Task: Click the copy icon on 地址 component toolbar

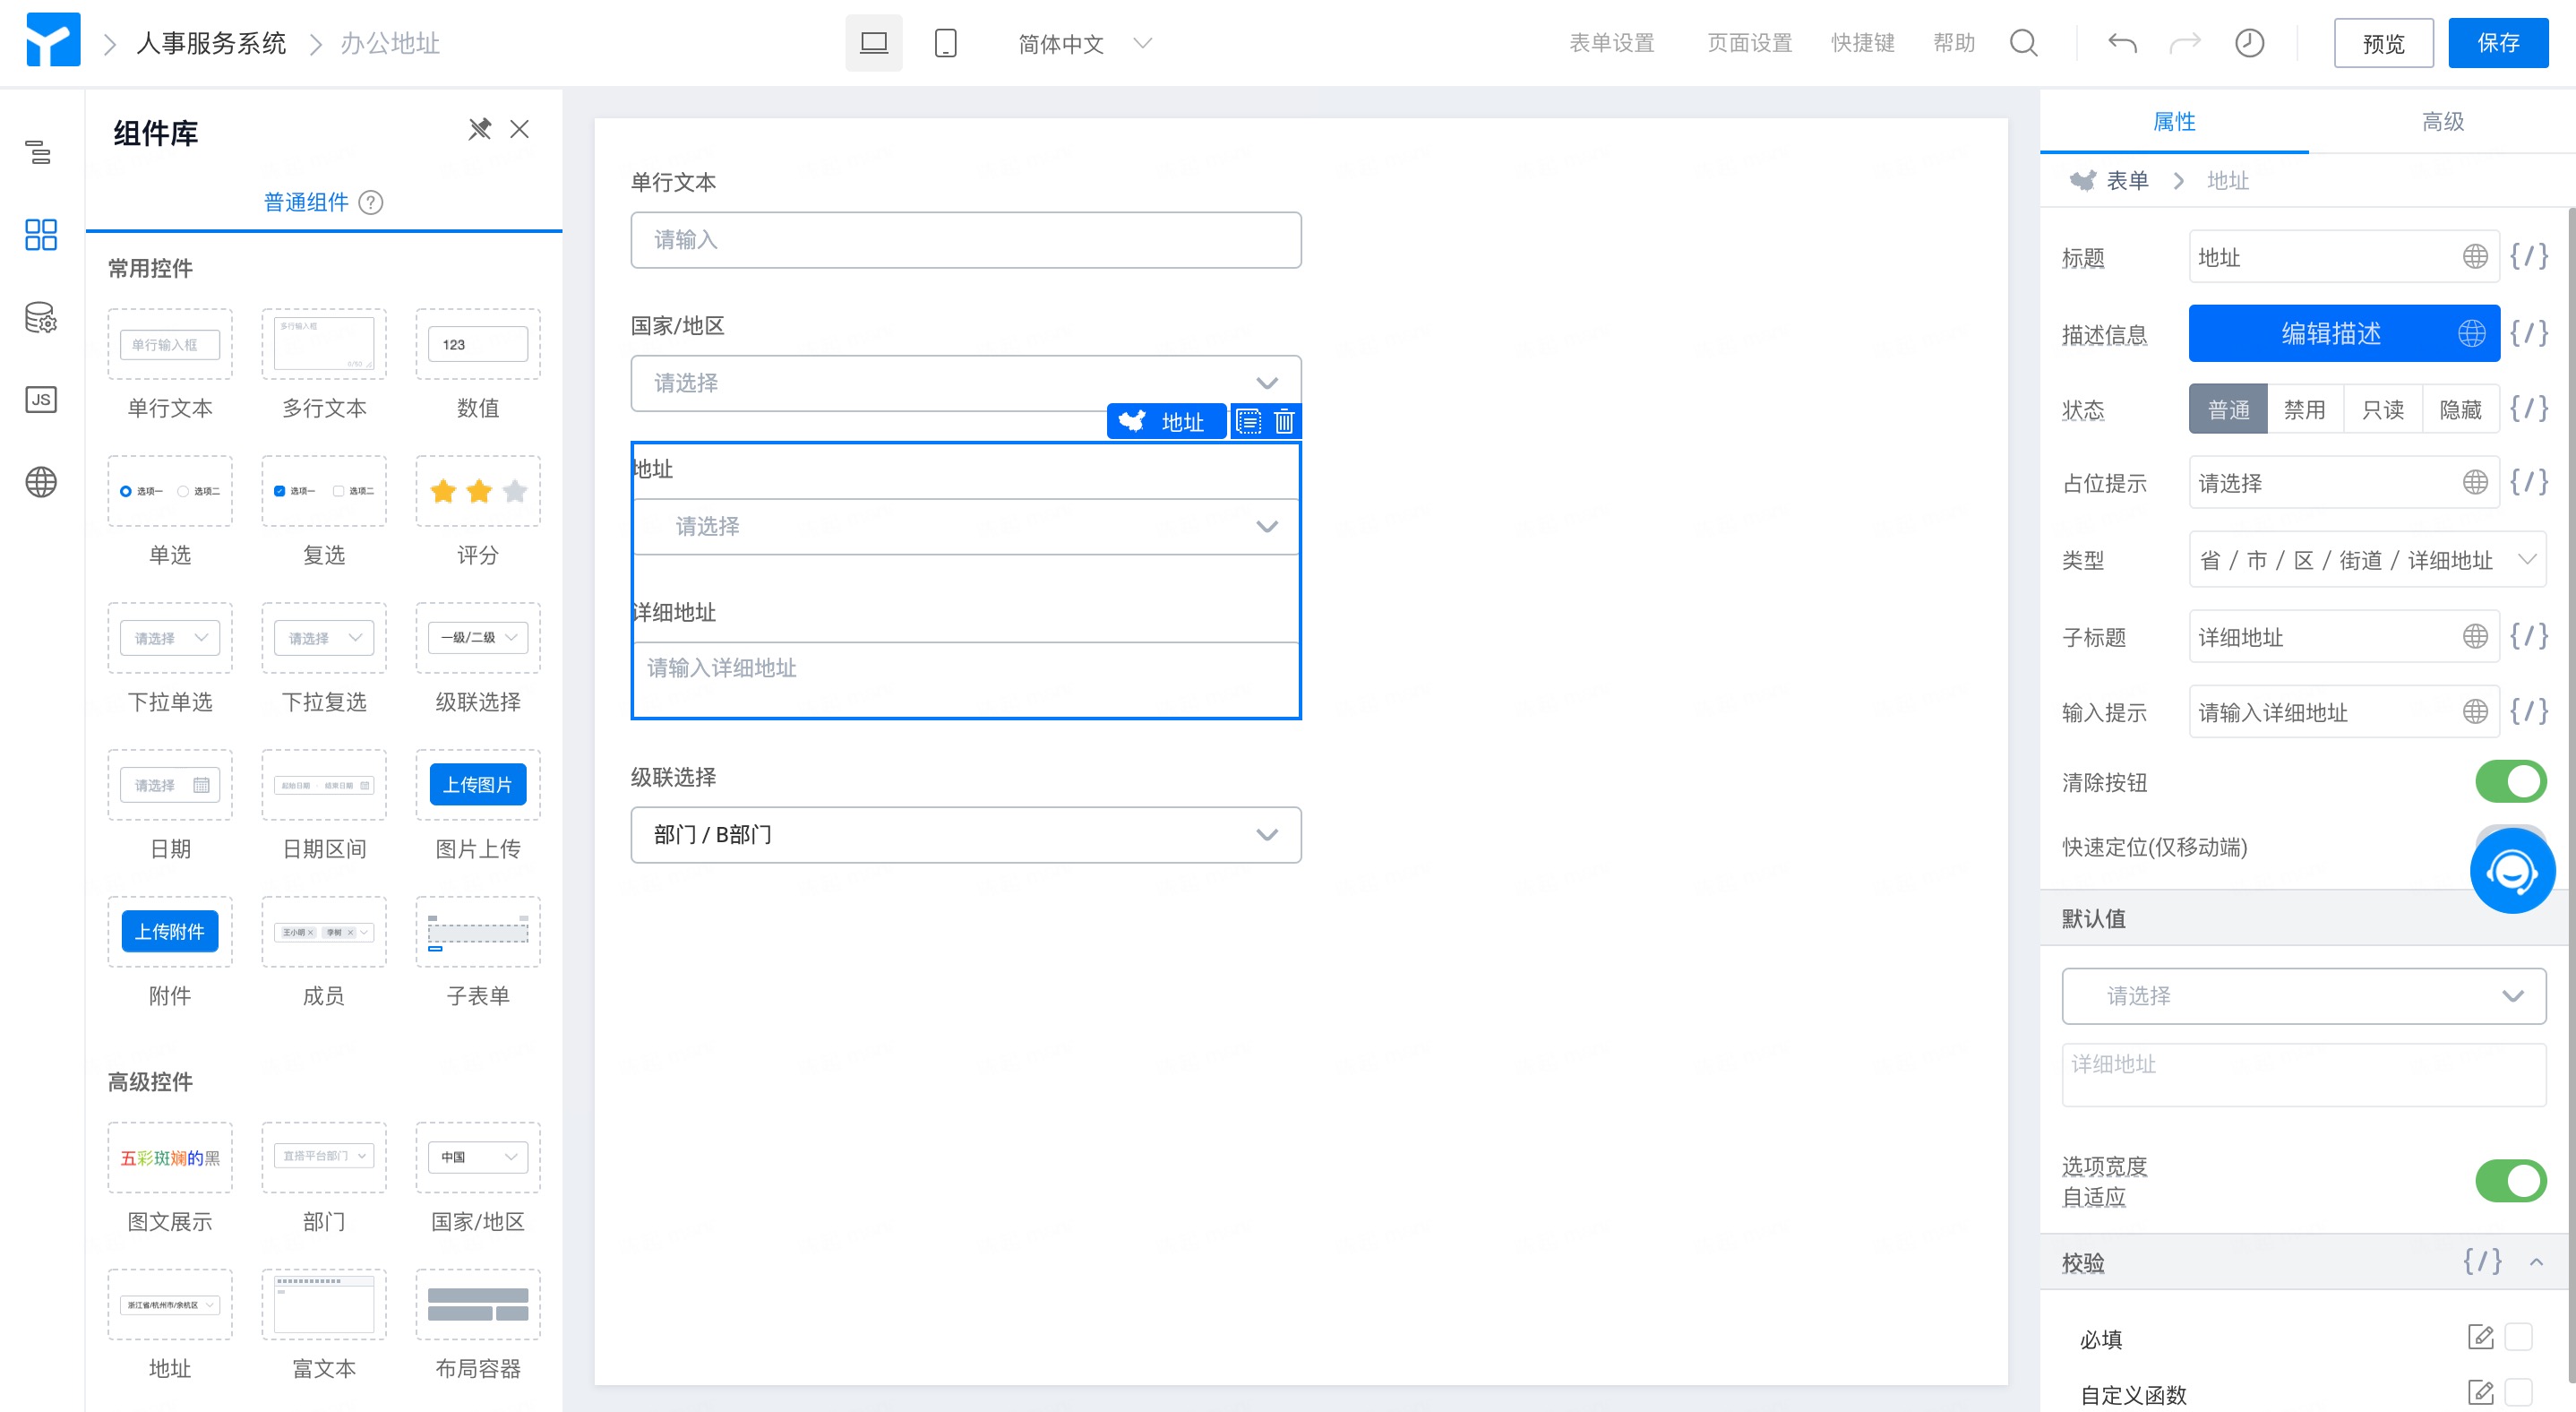Action: (1248, 421)
